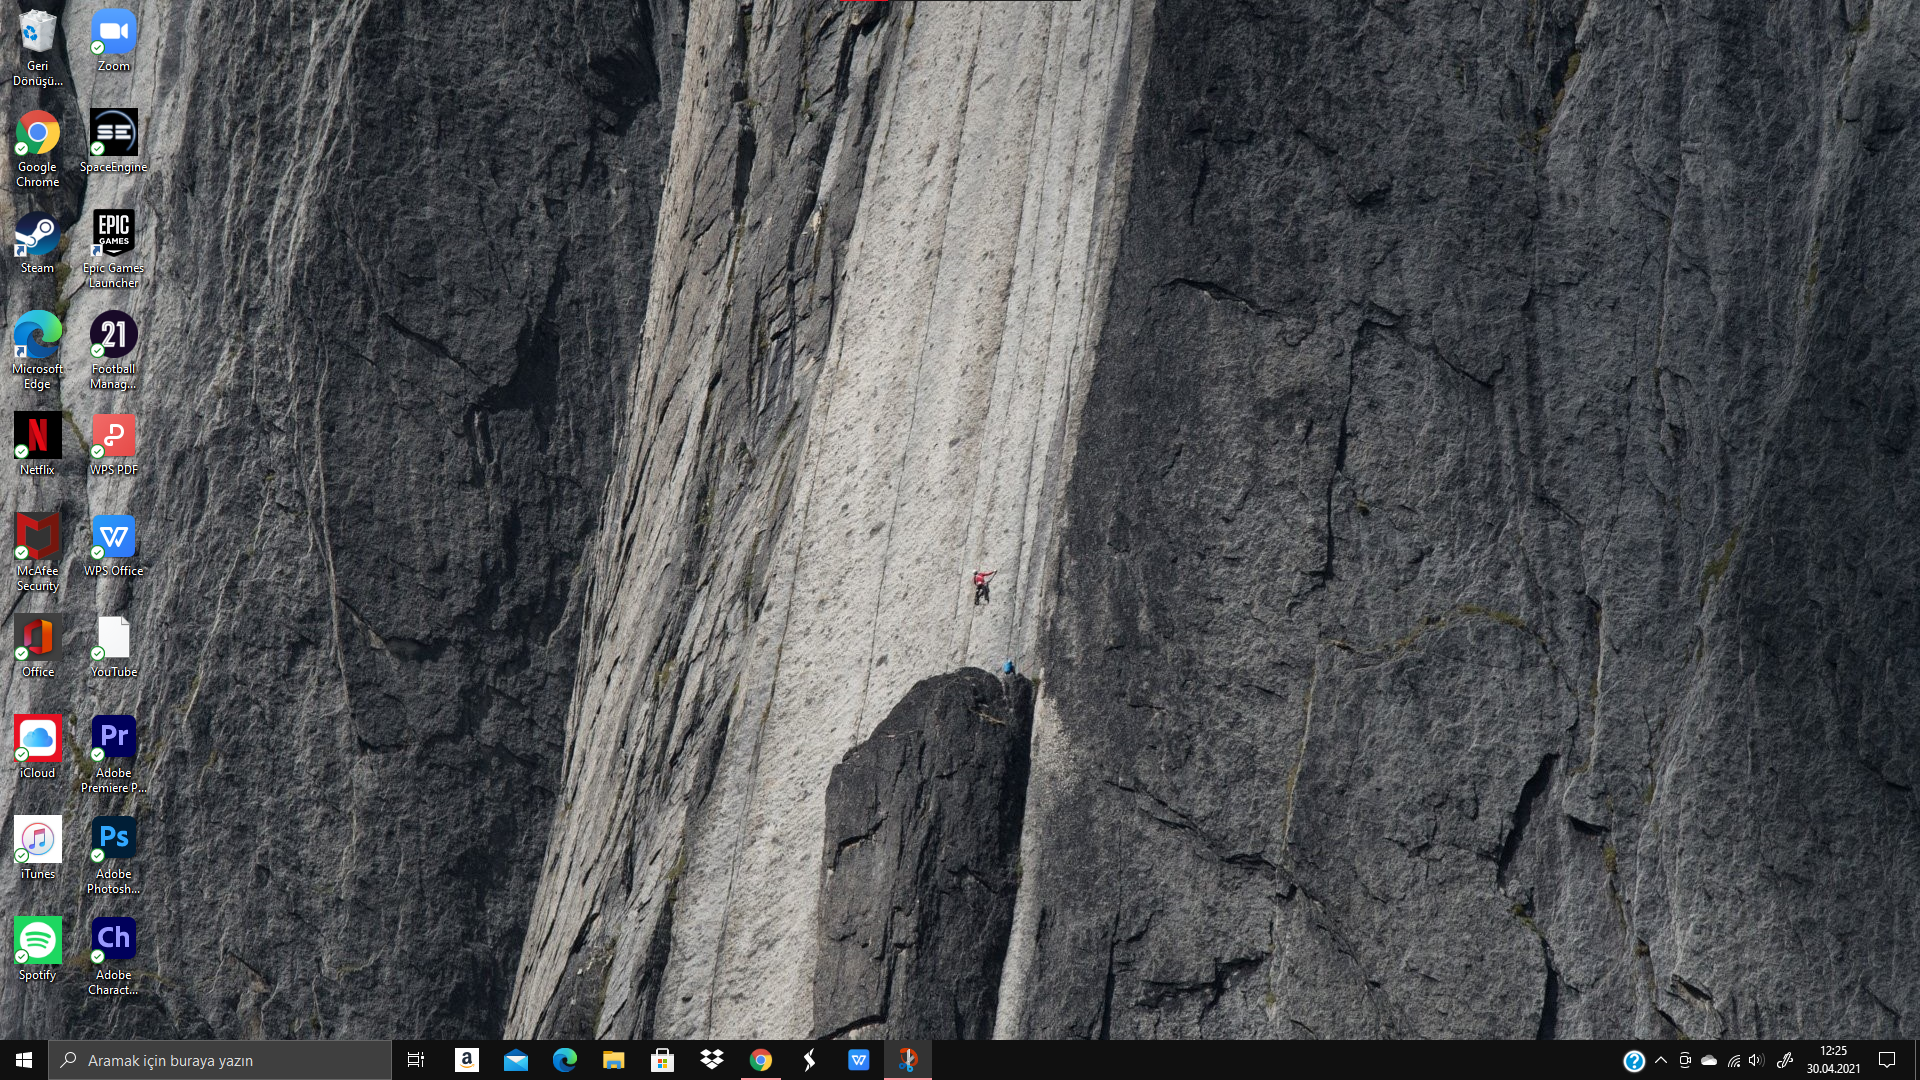Open the notification action center

(x=1887, y=1060)
